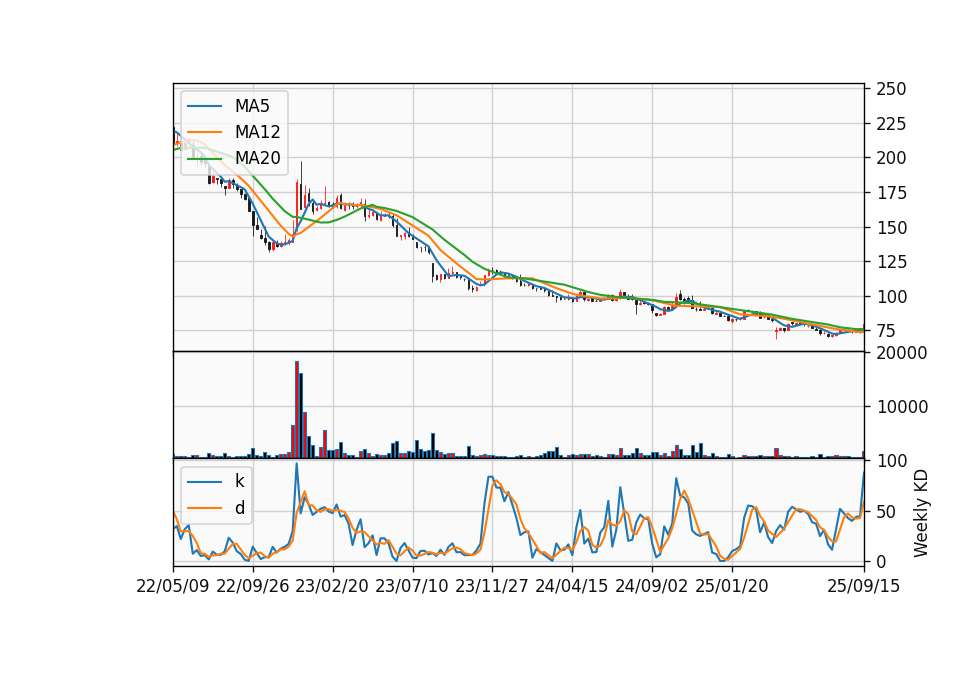Click the MA5 legend label

252,106
